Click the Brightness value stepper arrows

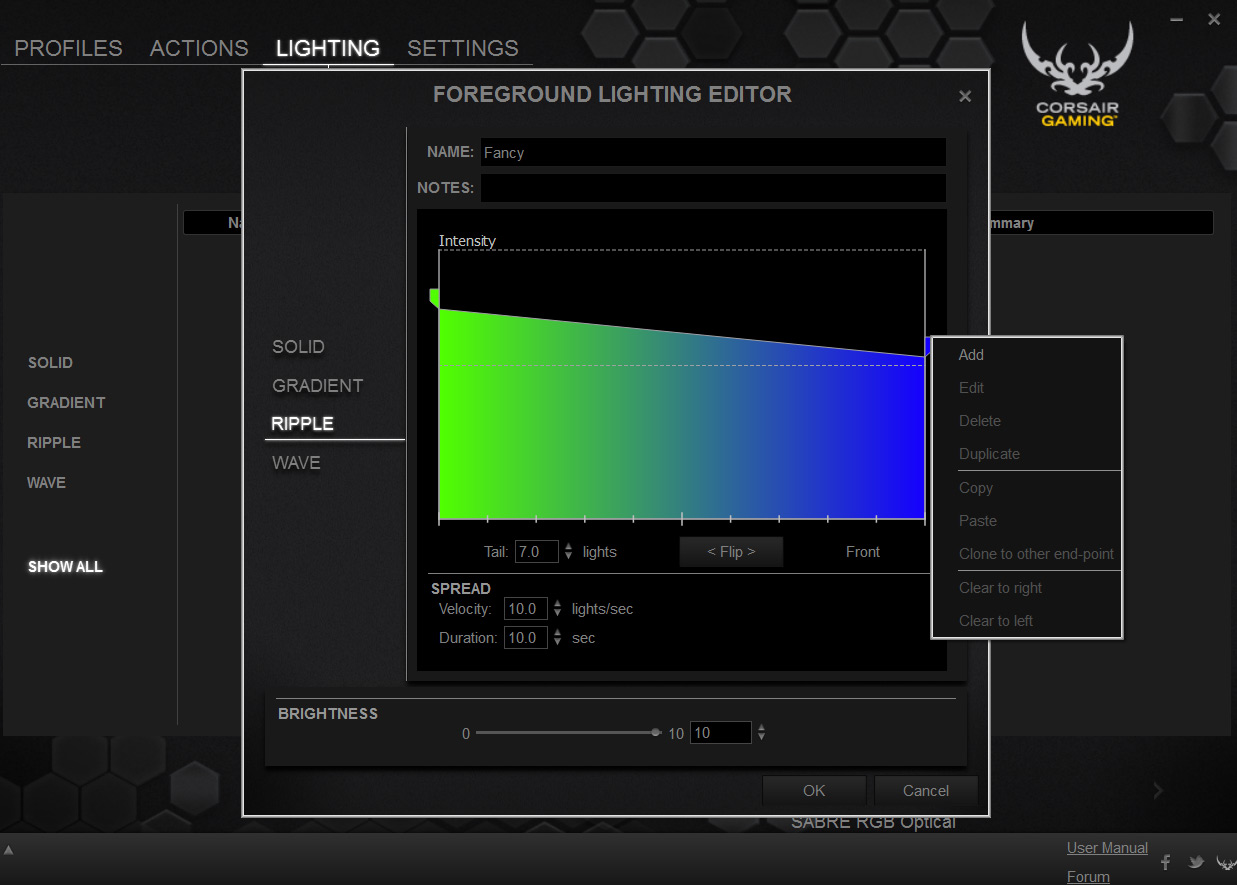coord(761,733)
